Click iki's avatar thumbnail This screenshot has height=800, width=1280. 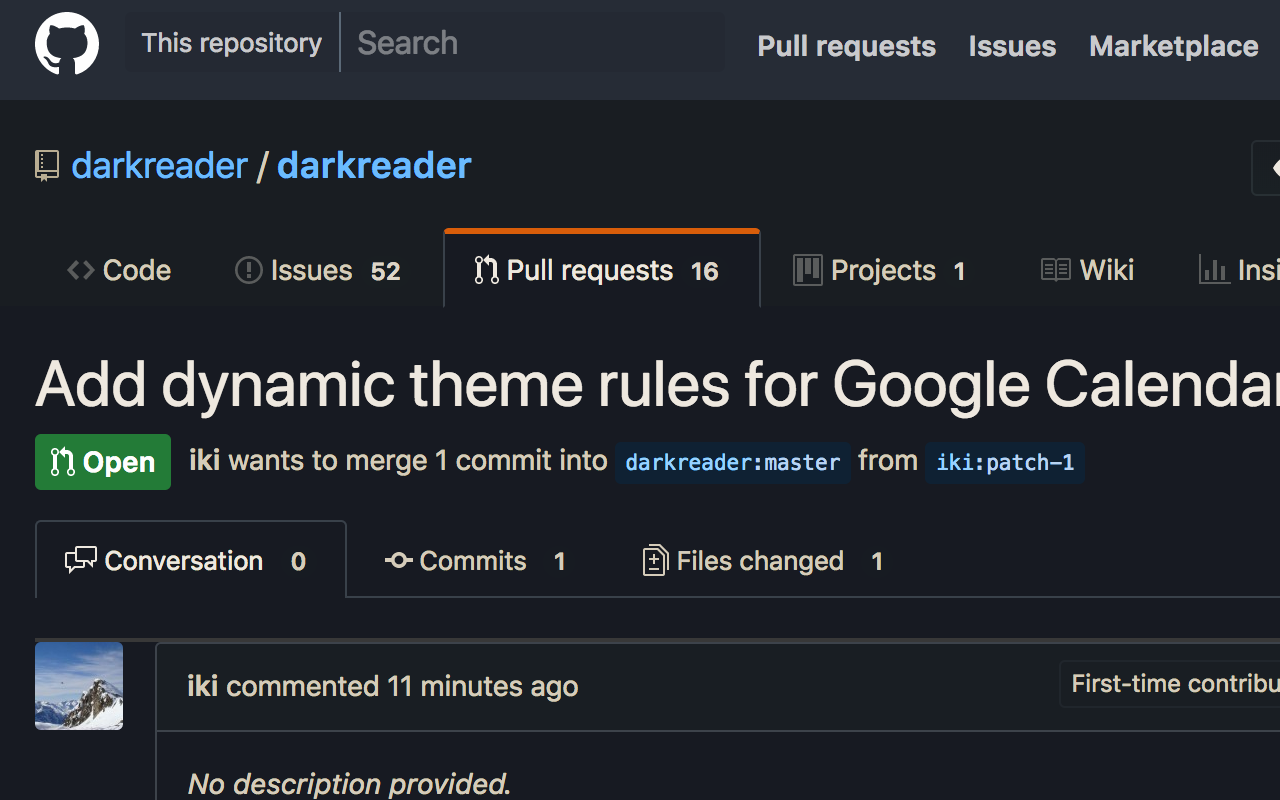[x=78, y=686]
